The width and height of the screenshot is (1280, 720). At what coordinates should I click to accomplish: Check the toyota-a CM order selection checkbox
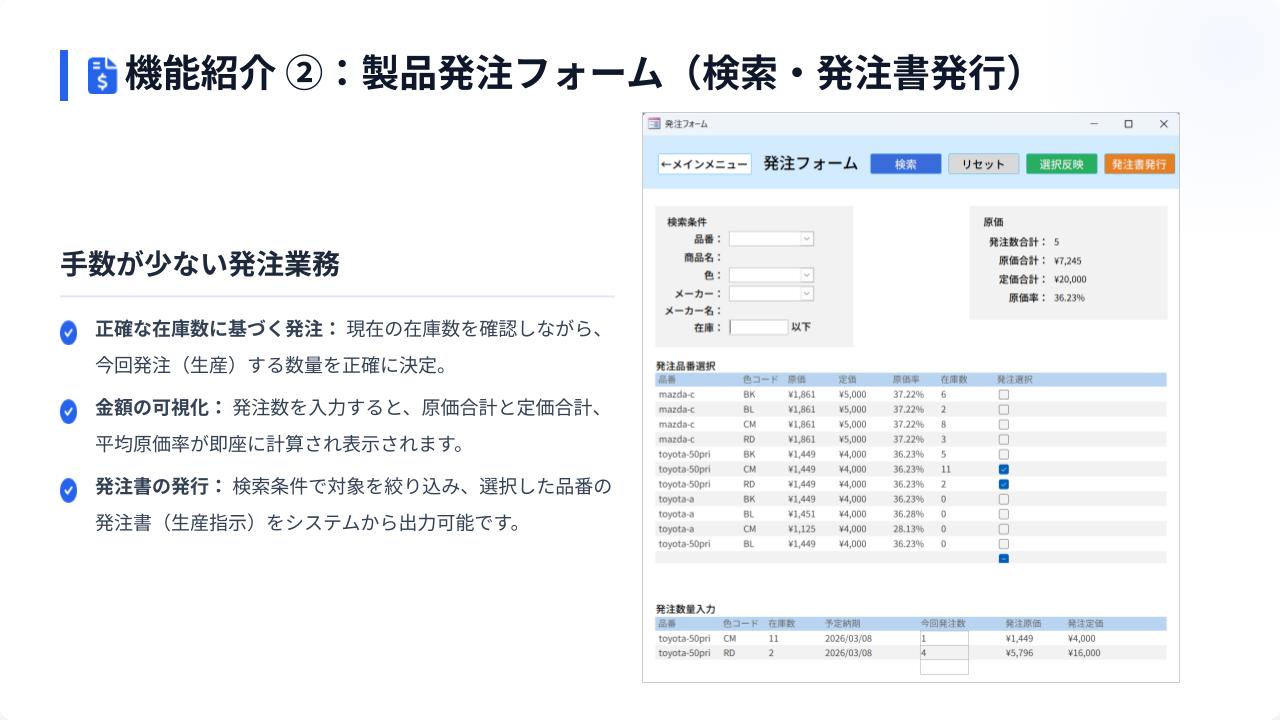pos(1004,529)
